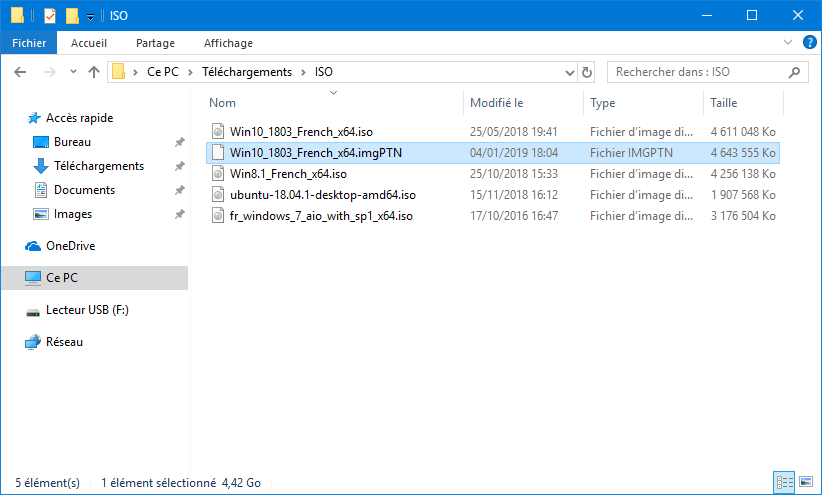Open Bureau in the navigation pane
Image resolution: width=822 pixels, height=495 pixels.
click(x=72, y=142)
